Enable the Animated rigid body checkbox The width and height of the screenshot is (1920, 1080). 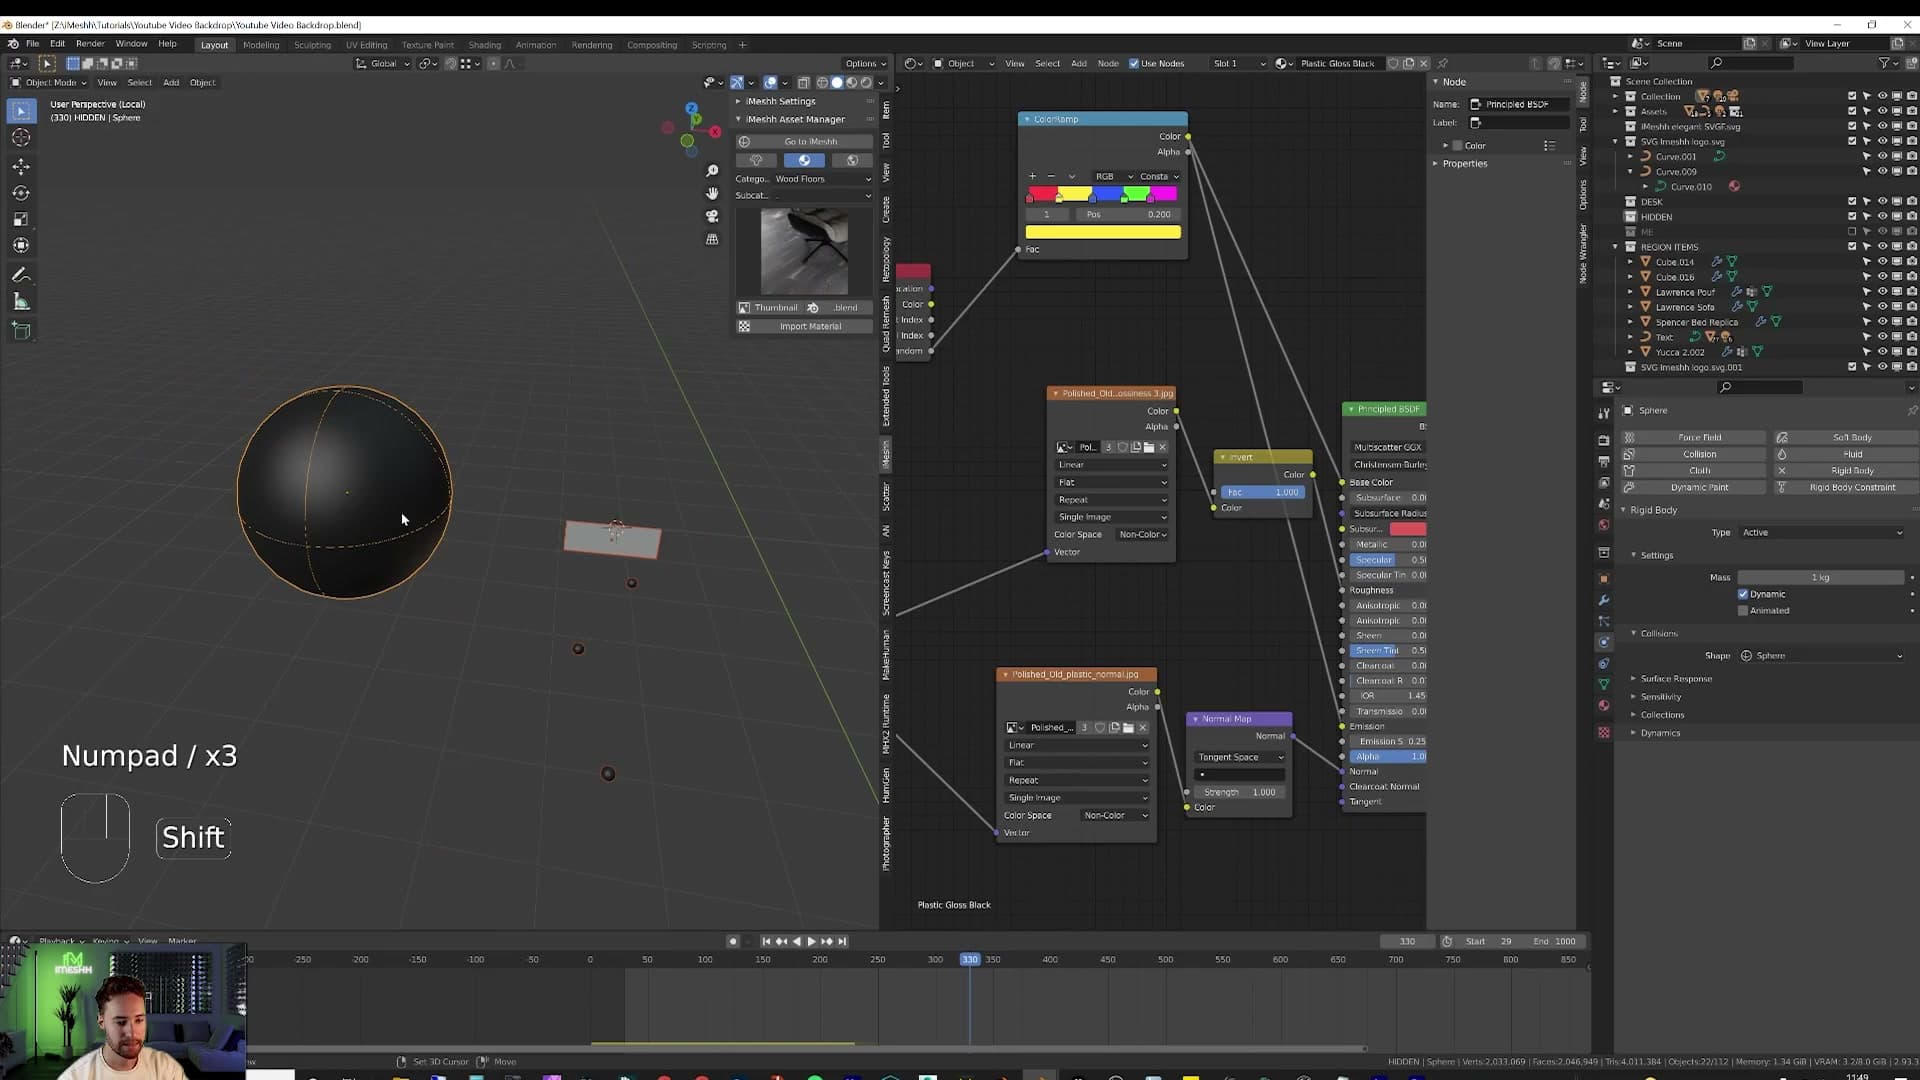1743,610
